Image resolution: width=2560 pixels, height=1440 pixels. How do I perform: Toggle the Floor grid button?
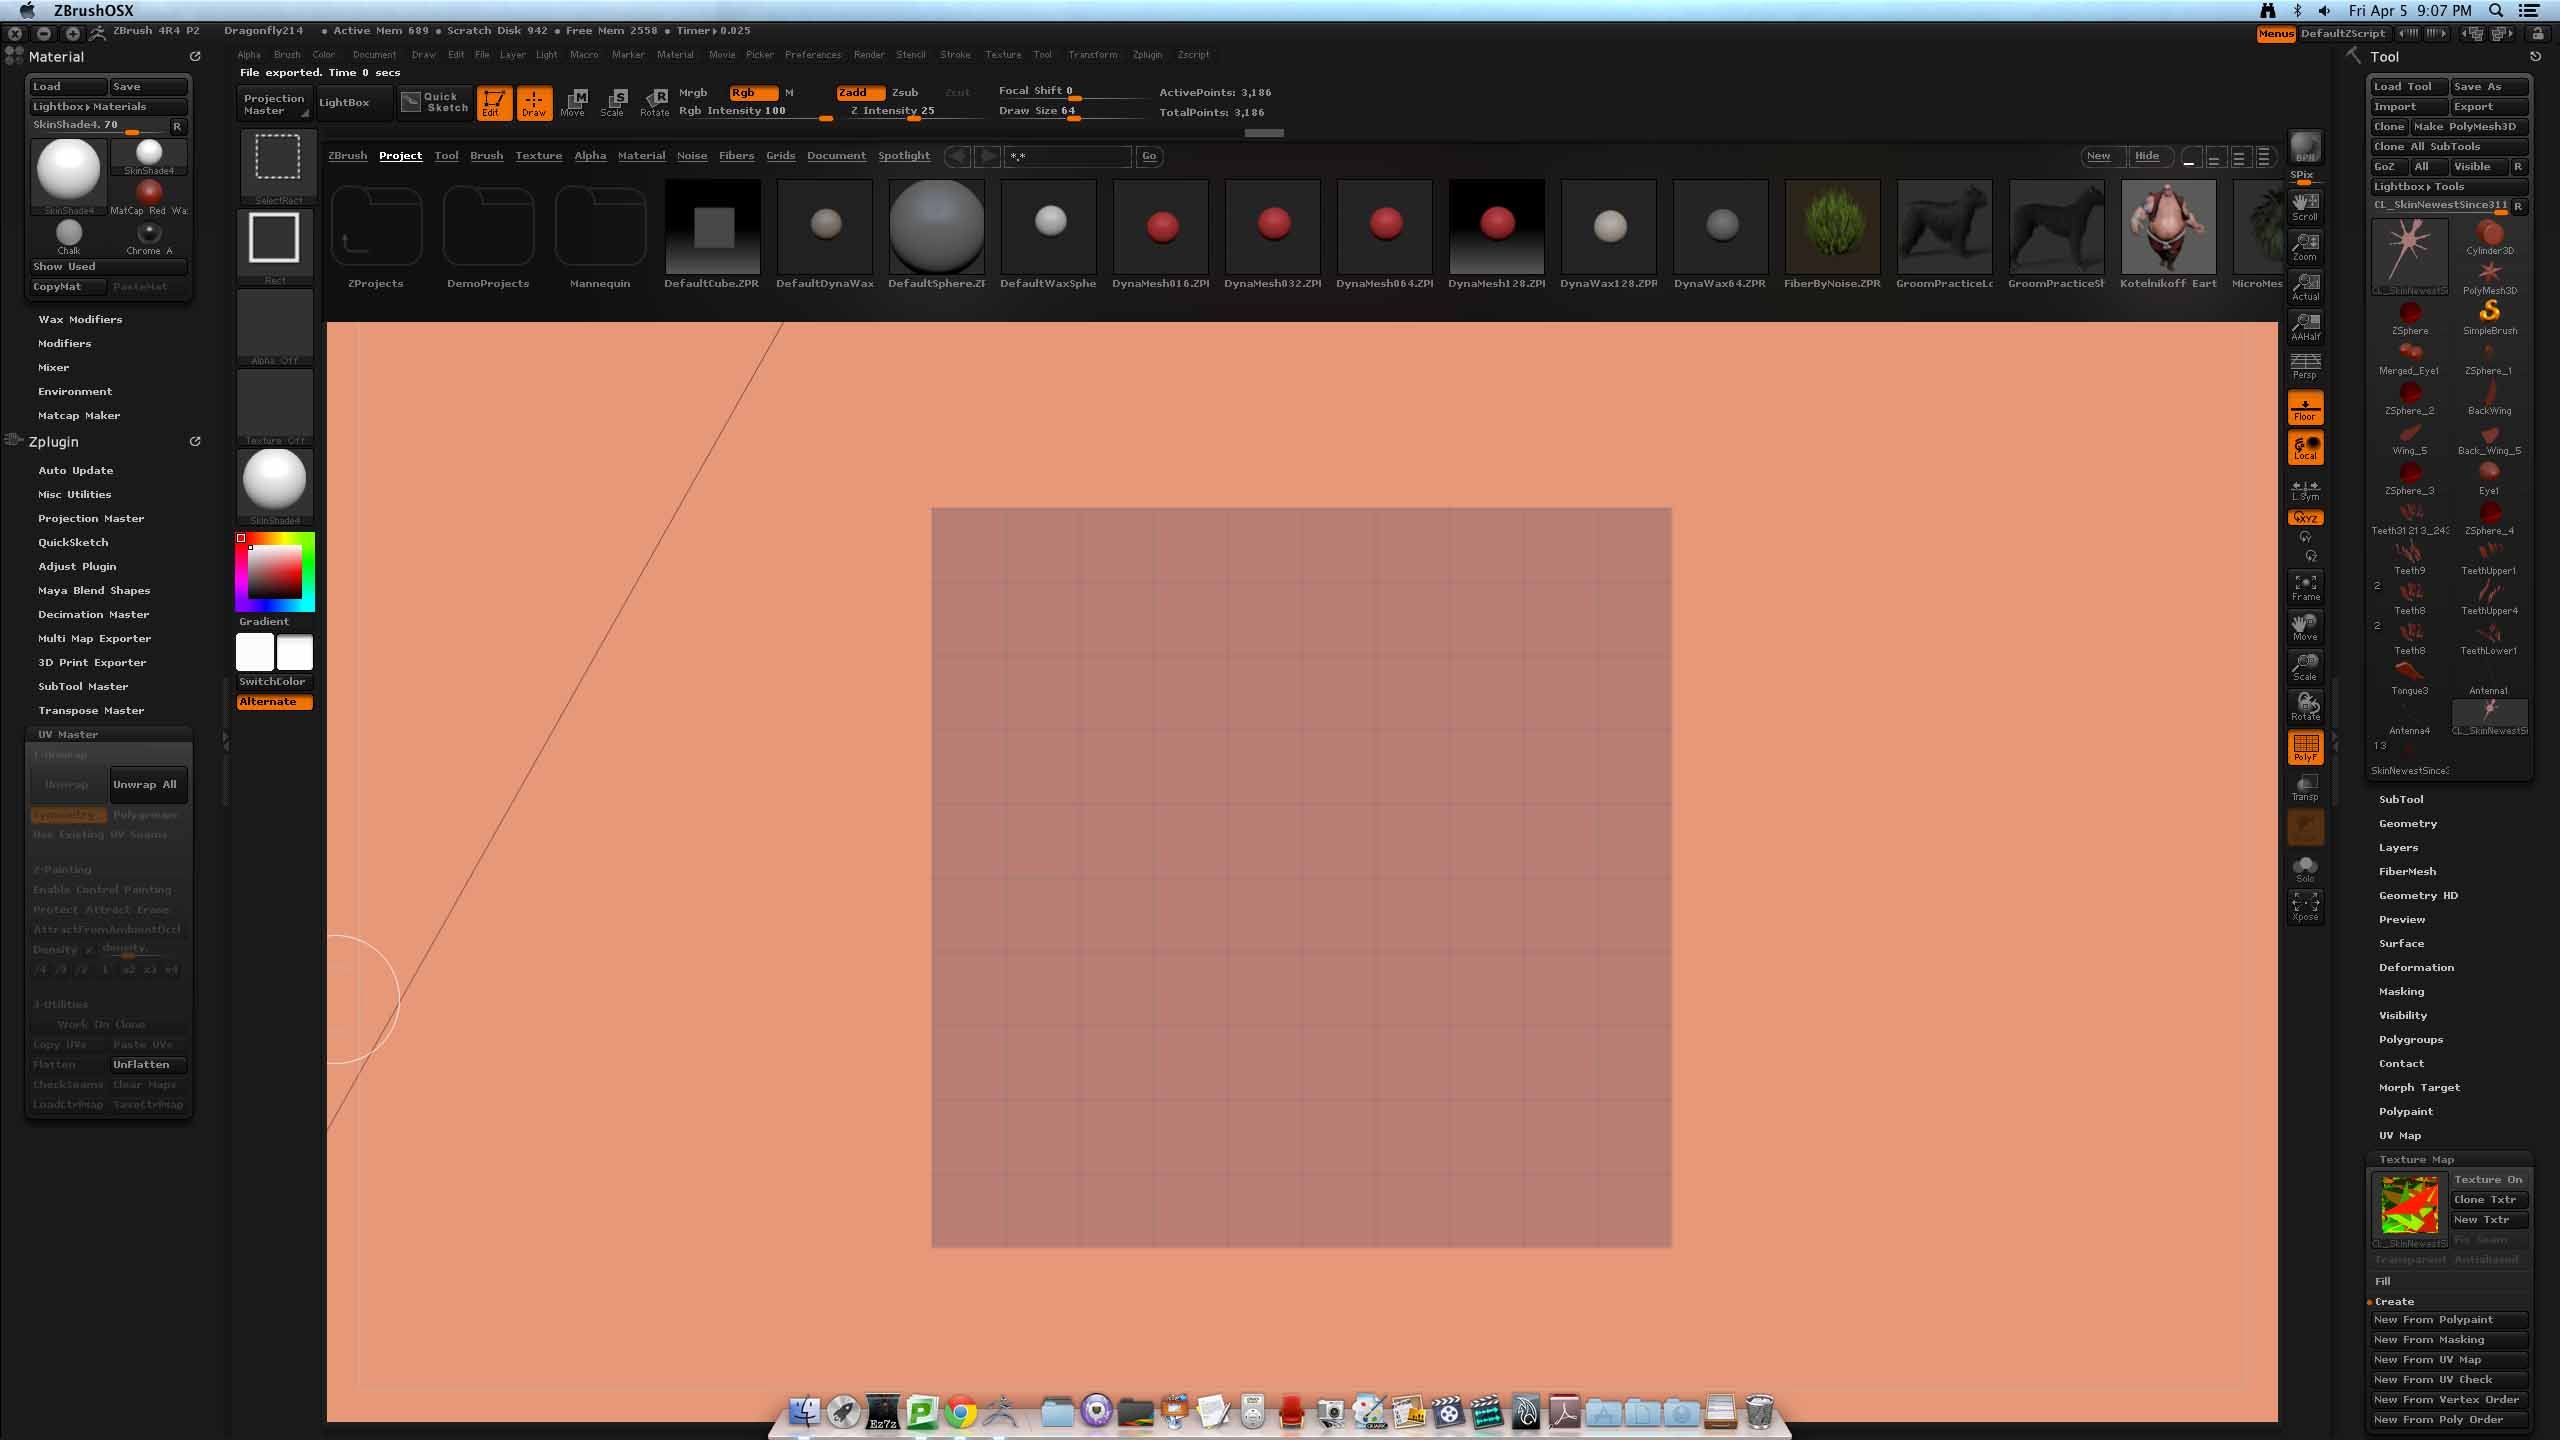(2305, 408)
